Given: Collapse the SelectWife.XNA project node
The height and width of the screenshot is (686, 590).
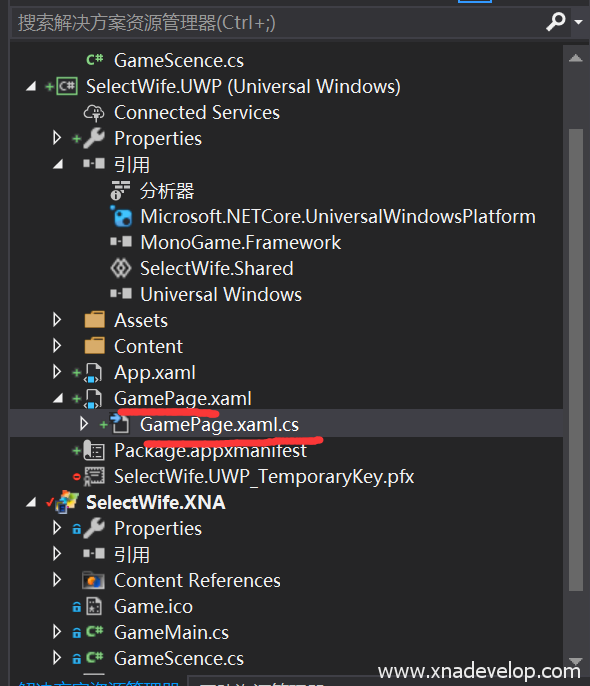Looking at the screenshot, I should pyautogui.click(x=31, y=502).
